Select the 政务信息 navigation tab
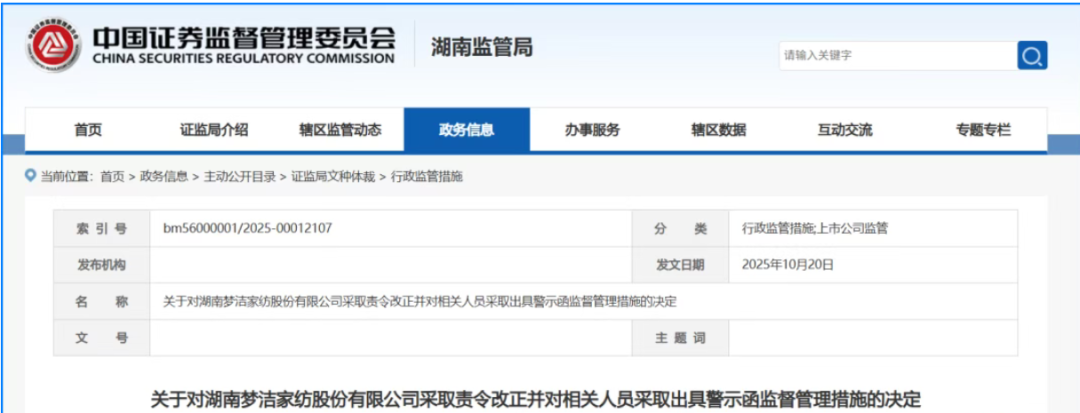Screen dimensions: 1080x413 coord(467,129)
